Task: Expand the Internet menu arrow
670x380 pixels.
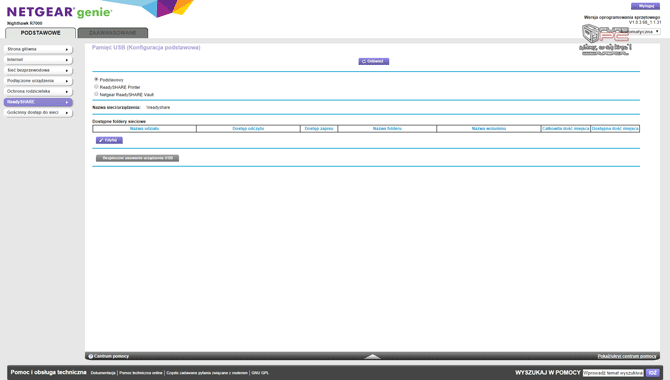Action: pyautogui.click(x=67, y=60)
